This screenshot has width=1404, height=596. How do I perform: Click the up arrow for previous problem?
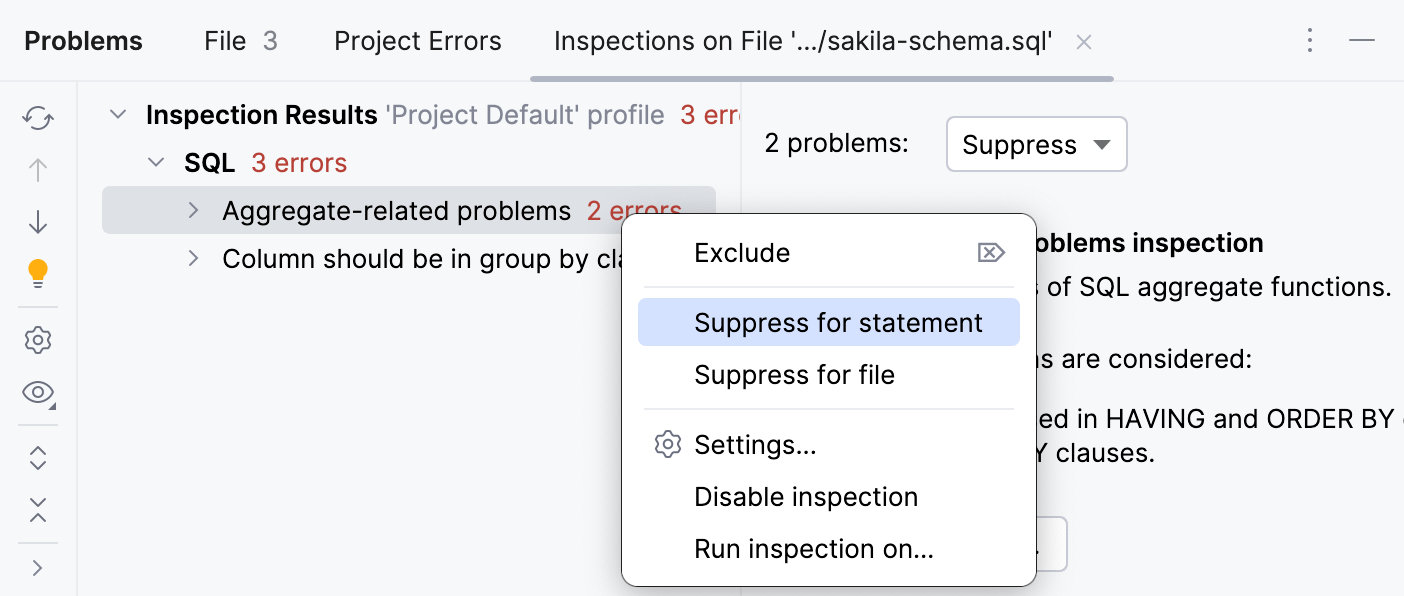tap(37, 169)
